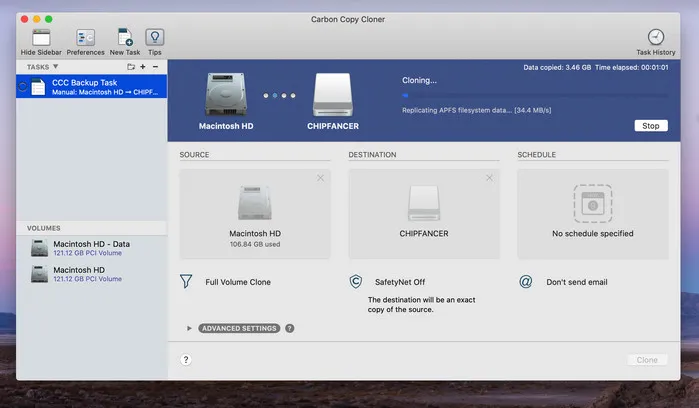Click the SCHEDULE section heading
This screenshot has width=699, height=408.
[537, 155]
